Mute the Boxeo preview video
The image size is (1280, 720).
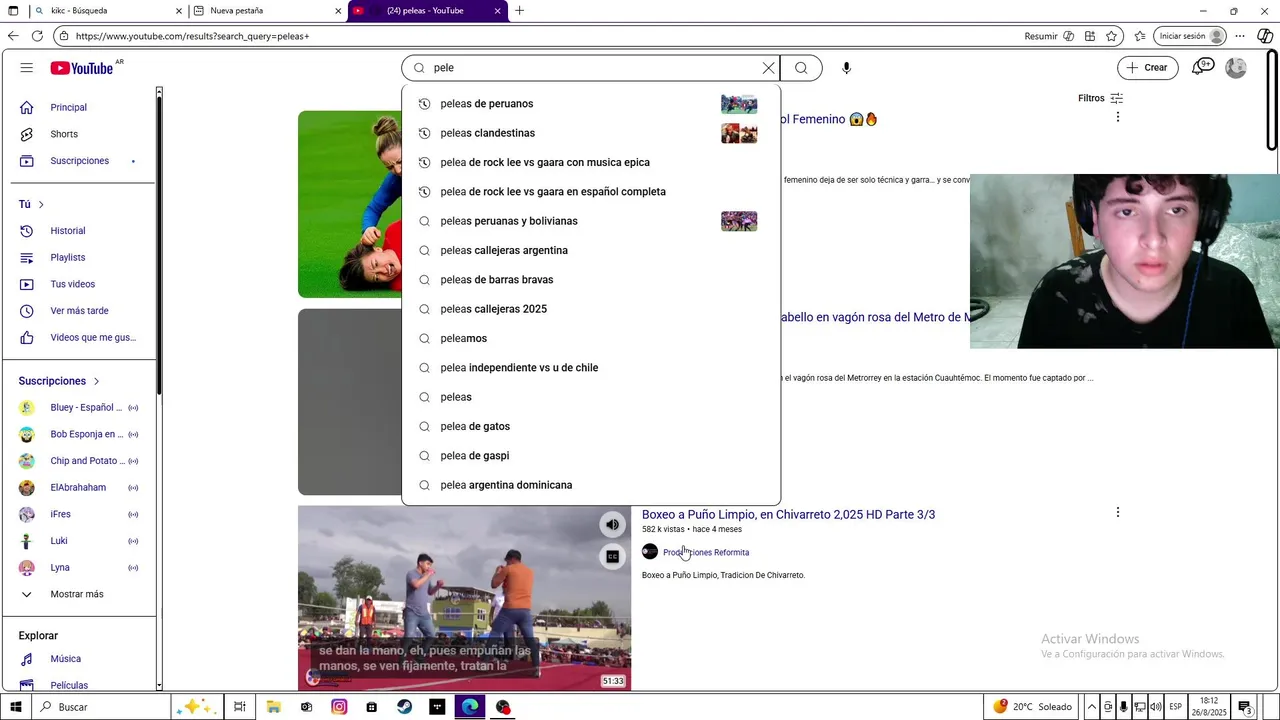point(612,524)
